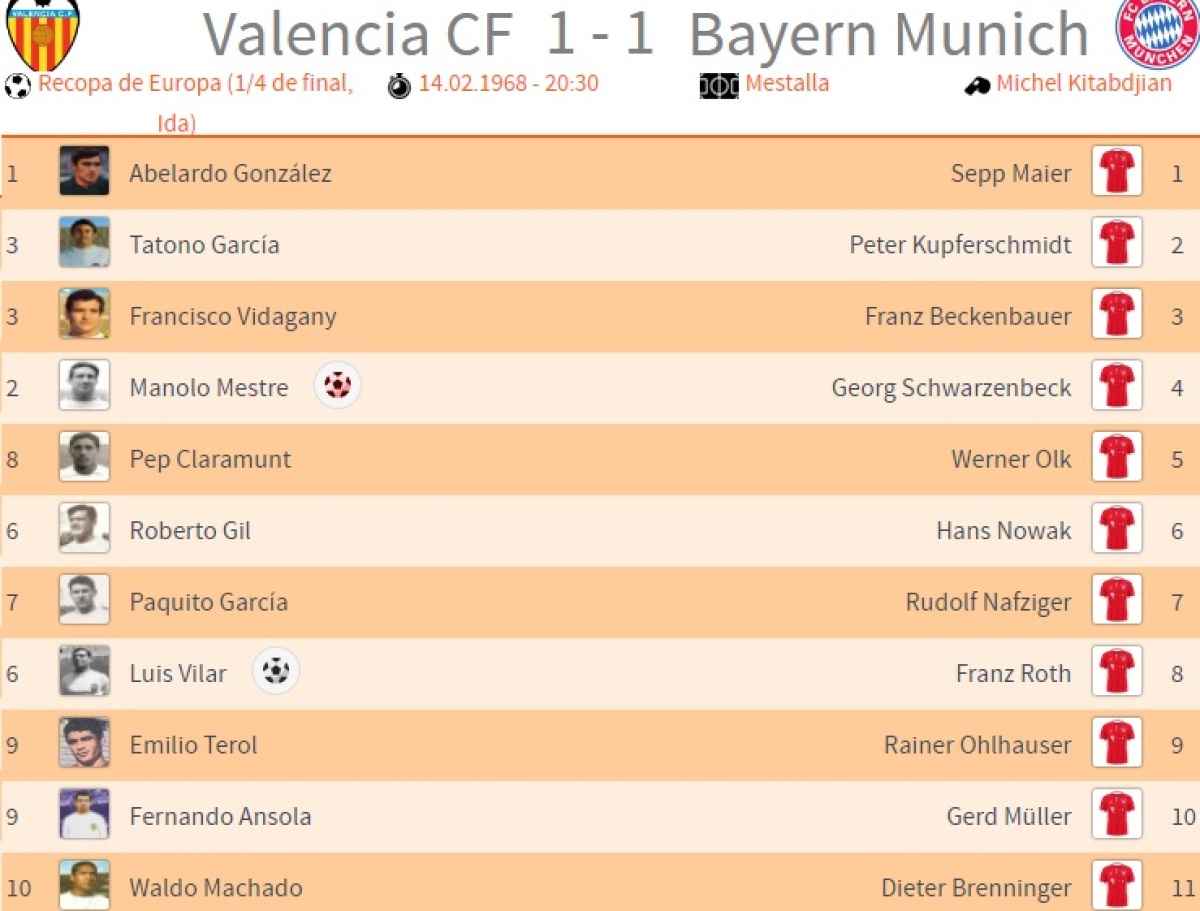This screenshot has height=911, width=1200.
Task: Click the Bayern Munich club crest
Action: [x=1157, y=32]
